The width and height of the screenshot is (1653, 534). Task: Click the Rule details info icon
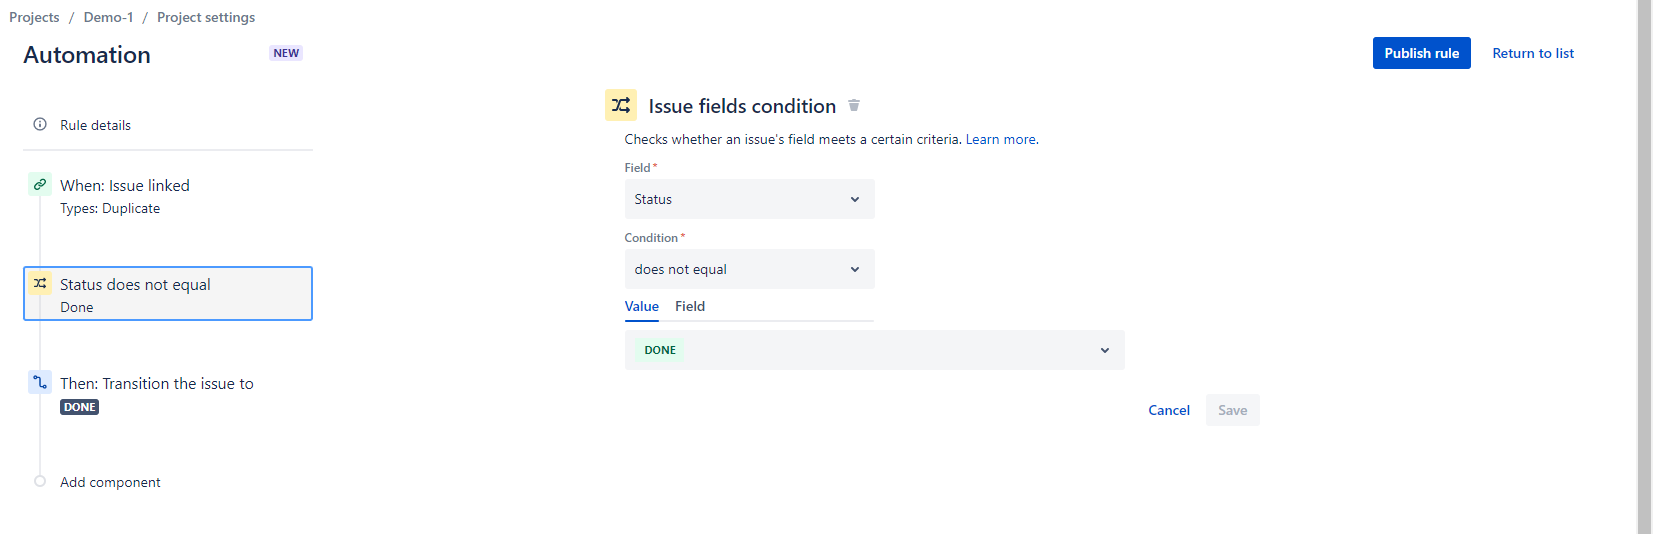click(x=40, y=125)
